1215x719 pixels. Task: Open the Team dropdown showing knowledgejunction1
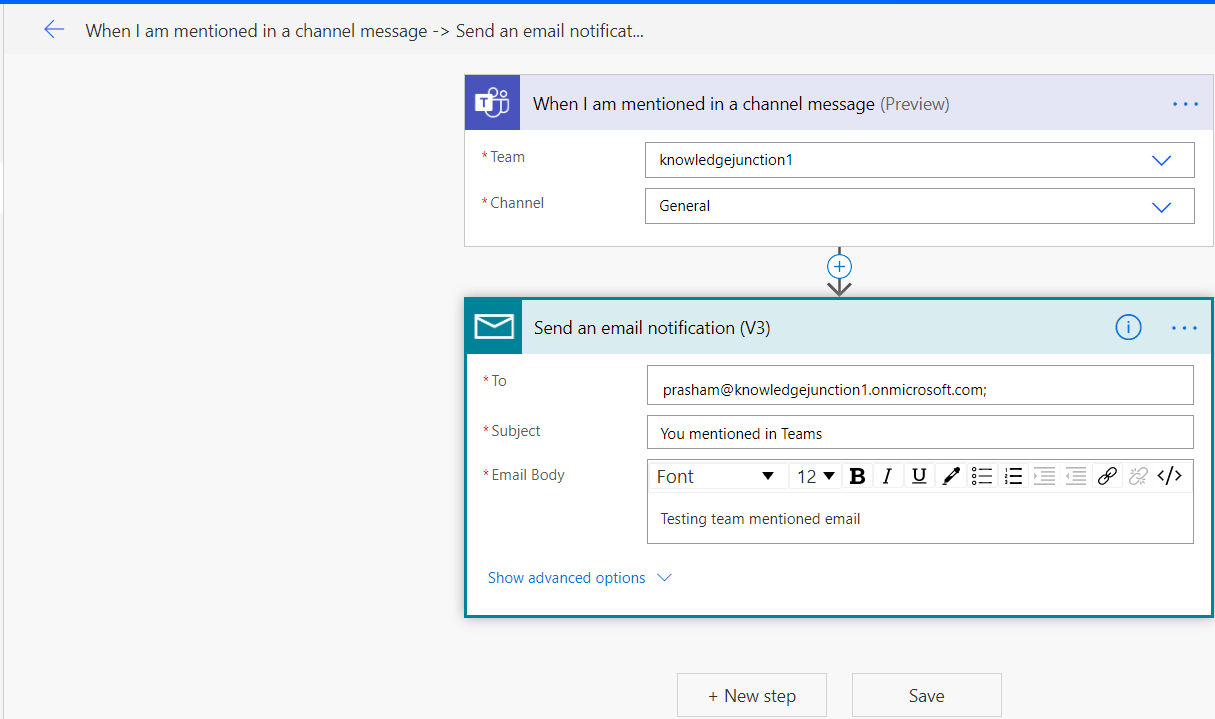[x=920, y=160]
